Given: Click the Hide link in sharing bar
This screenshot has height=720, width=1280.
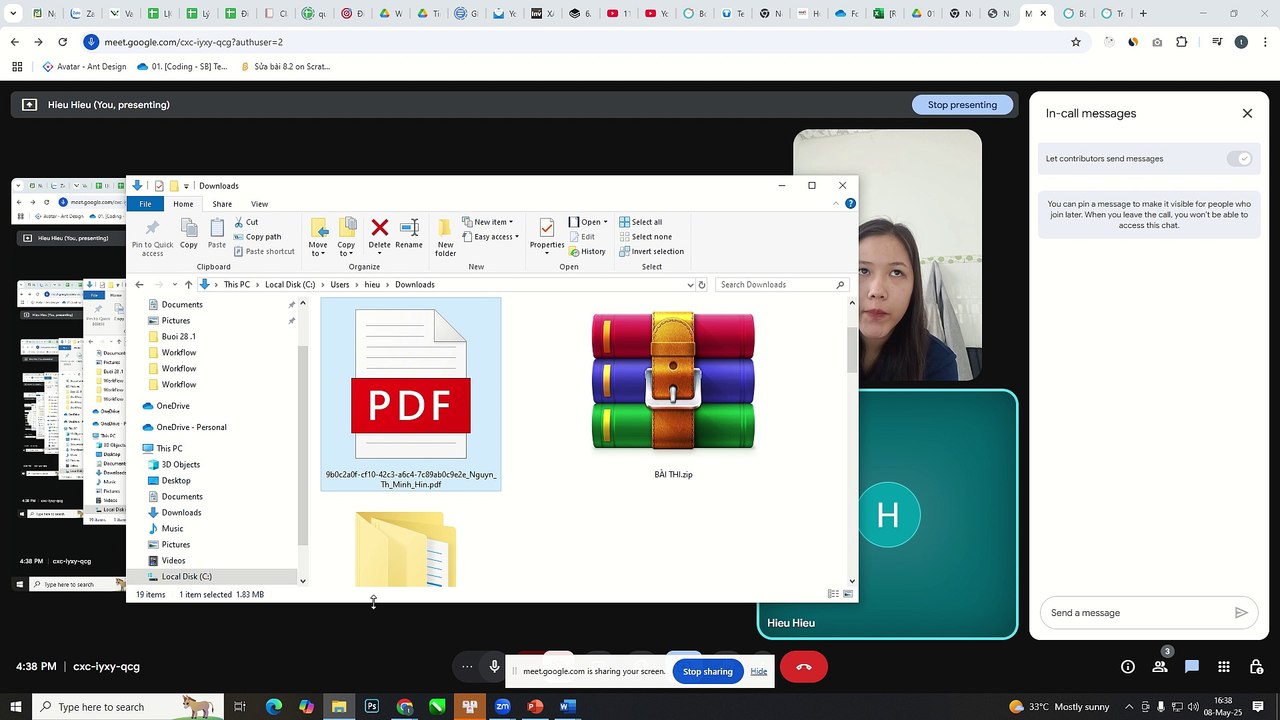Looking at the screenshot, I should click(x=759, y=671).
